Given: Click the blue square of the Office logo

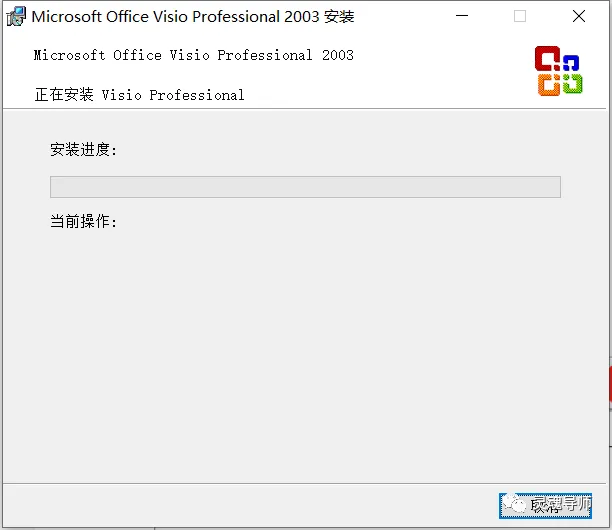Looking at the screenshot, I should pyautogui.click(x=571, y=63).
